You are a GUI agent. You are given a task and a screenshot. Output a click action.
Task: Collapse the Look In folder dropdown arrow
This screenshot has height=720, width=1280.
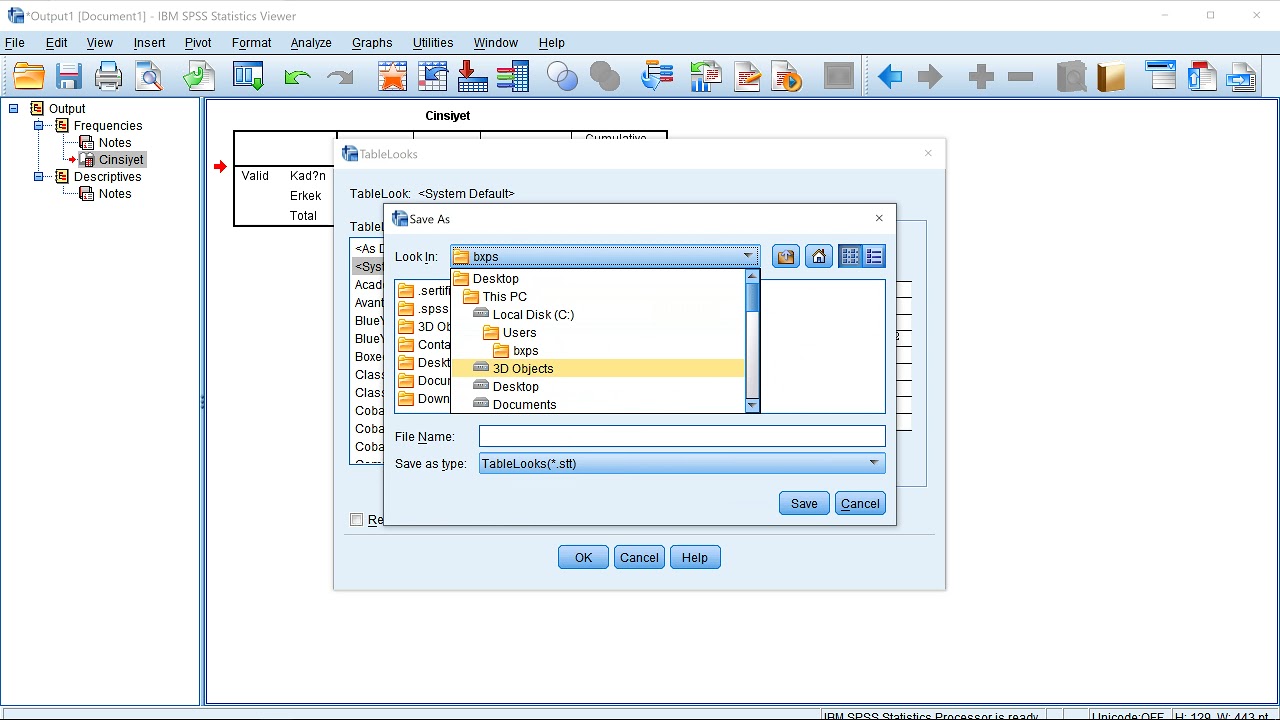coord(747,257)
